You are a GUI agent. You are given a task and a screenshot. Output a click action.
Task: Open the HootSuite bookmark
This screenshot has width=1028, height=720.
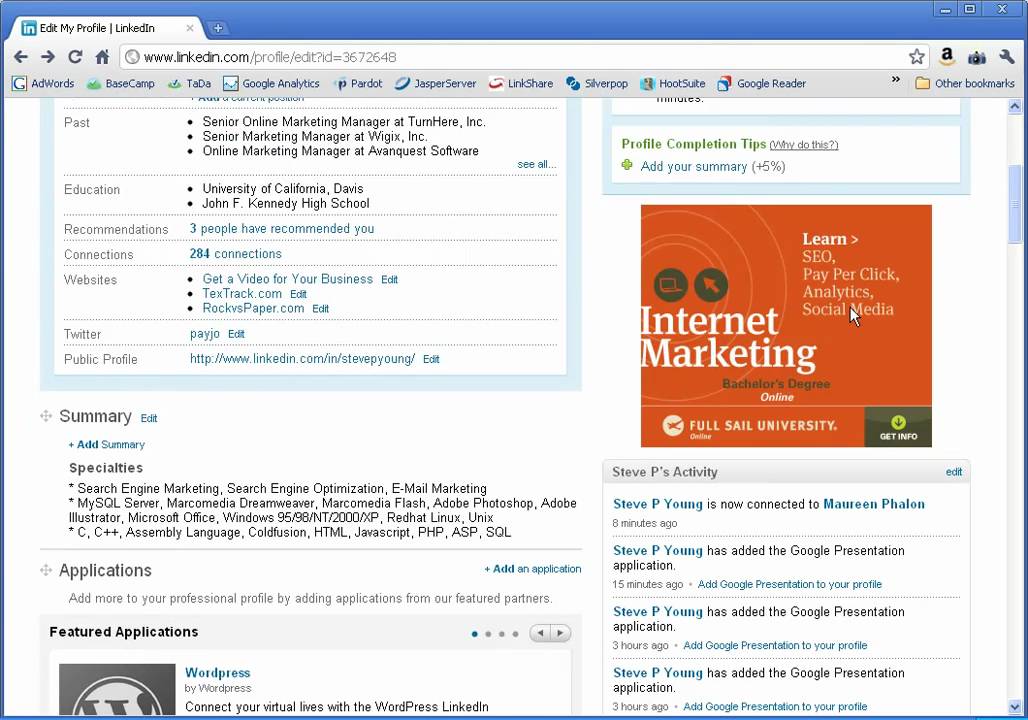click(673, 83)
